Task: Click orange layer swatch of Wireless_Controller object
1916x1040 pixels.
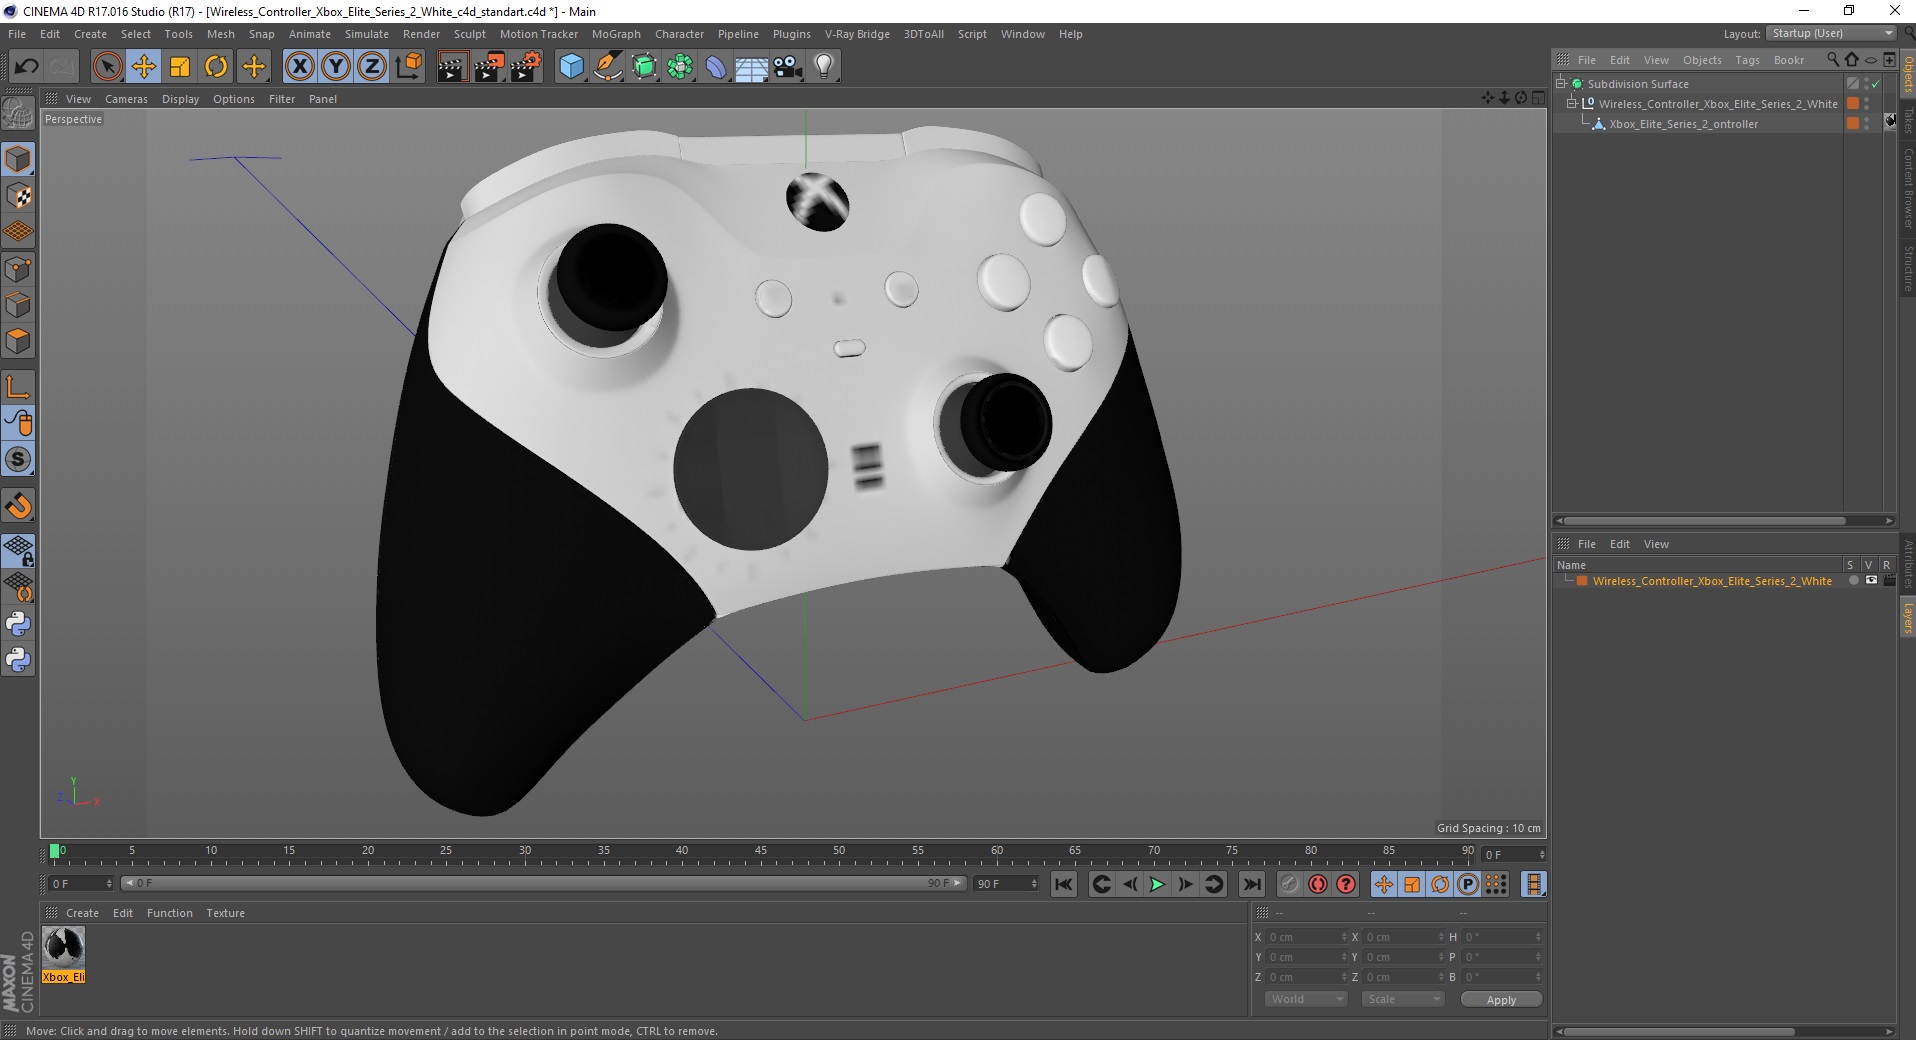Action: point(1853,104)
